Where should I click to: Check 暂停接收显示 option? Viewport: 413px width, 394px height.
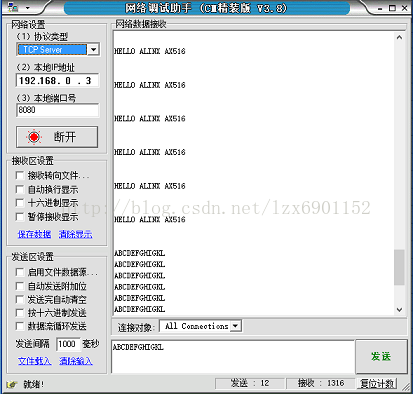click(20, 217)
